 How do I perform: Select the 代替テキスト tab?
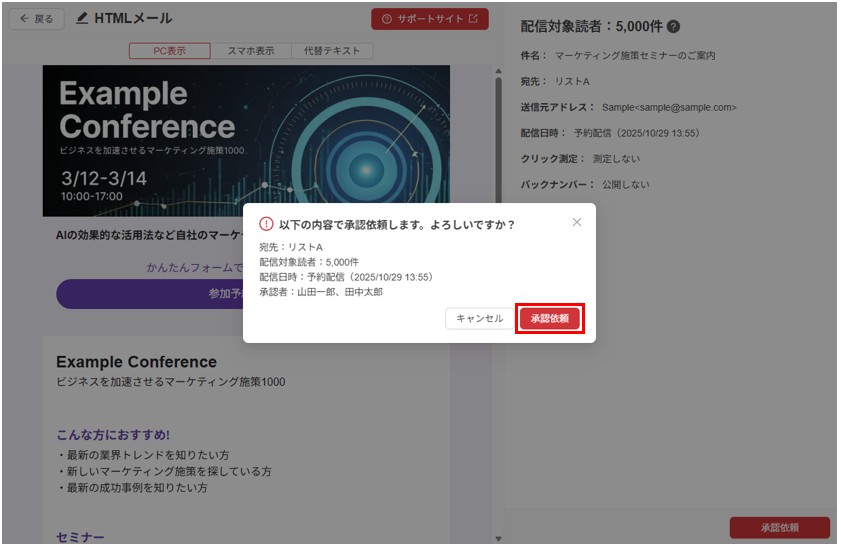(331, 51)
